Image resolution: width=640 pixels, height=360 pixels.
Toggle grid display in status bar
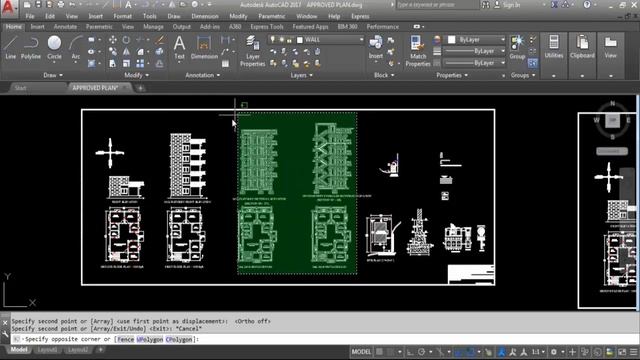click(x=380, y=352)
